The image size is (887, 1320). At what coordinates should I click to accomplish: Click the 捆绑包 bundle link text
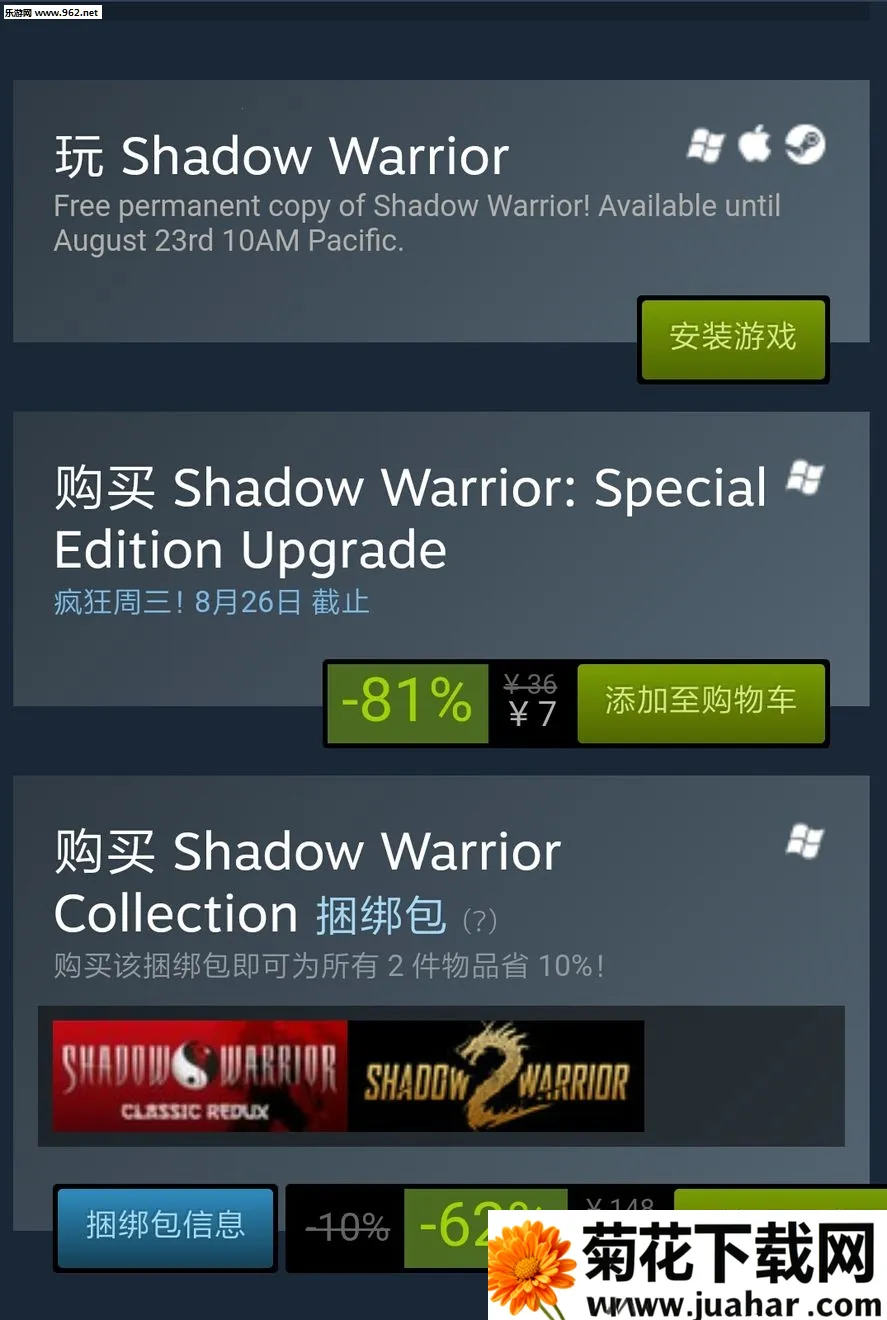pyautogui.click(x=381, y=916)
